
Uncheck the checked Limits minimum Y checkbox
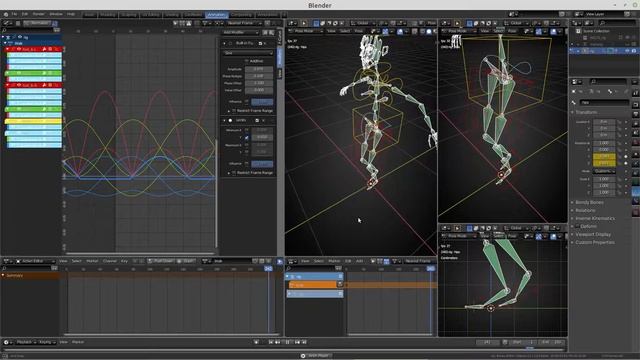coord(247,138)
